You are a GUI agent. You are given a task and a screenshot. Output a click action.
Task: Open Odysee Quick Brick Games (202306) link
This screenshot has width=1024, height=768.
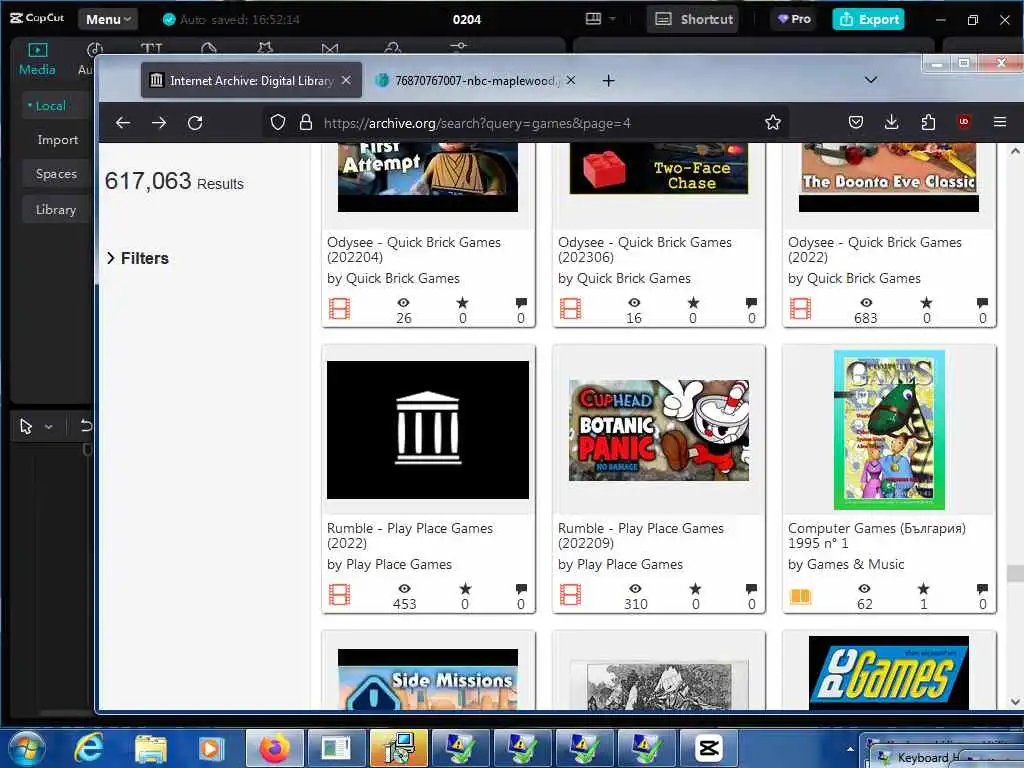(x=645, y=249)
